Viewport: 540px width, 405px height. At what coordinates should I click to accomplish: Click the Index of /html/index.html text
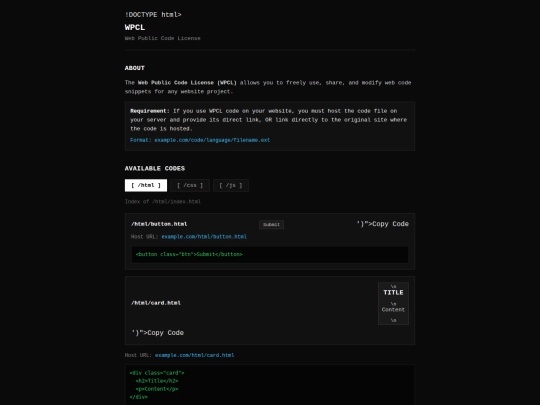coord(163,201)
